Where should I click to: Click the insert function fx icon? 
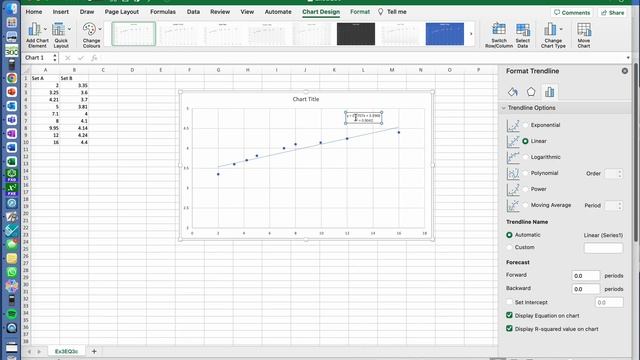click(94, 58)
